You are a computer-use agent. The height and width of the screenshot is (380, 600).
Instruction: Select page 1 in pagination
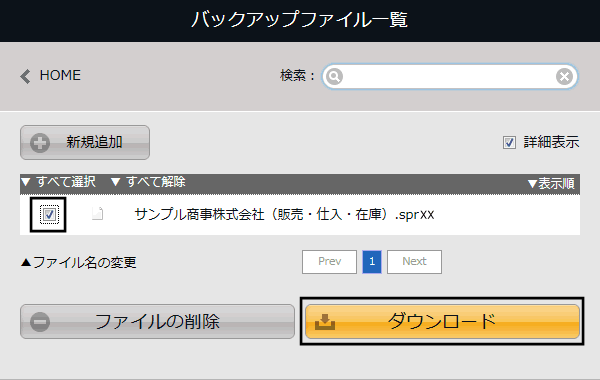(372, 262)
